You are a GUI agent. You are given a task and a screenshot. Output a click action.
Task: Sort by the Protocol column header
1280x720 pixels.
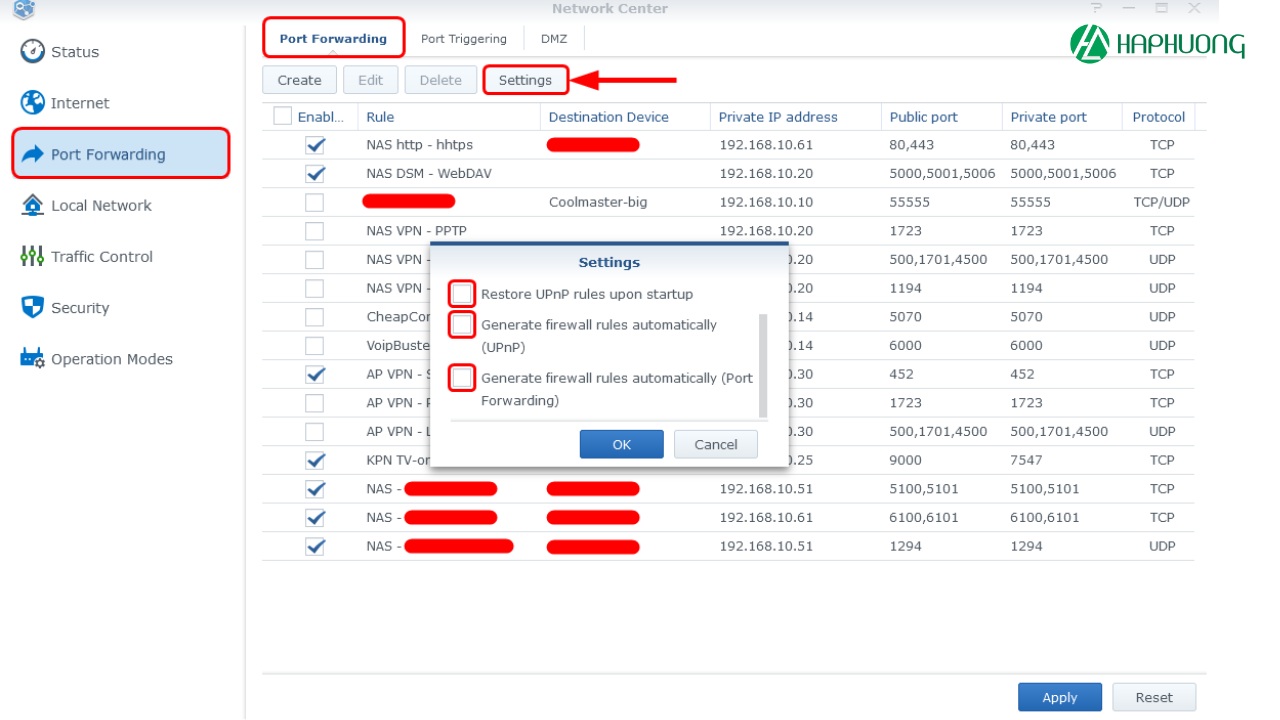pyautogui.click(x=1158, y=117)
